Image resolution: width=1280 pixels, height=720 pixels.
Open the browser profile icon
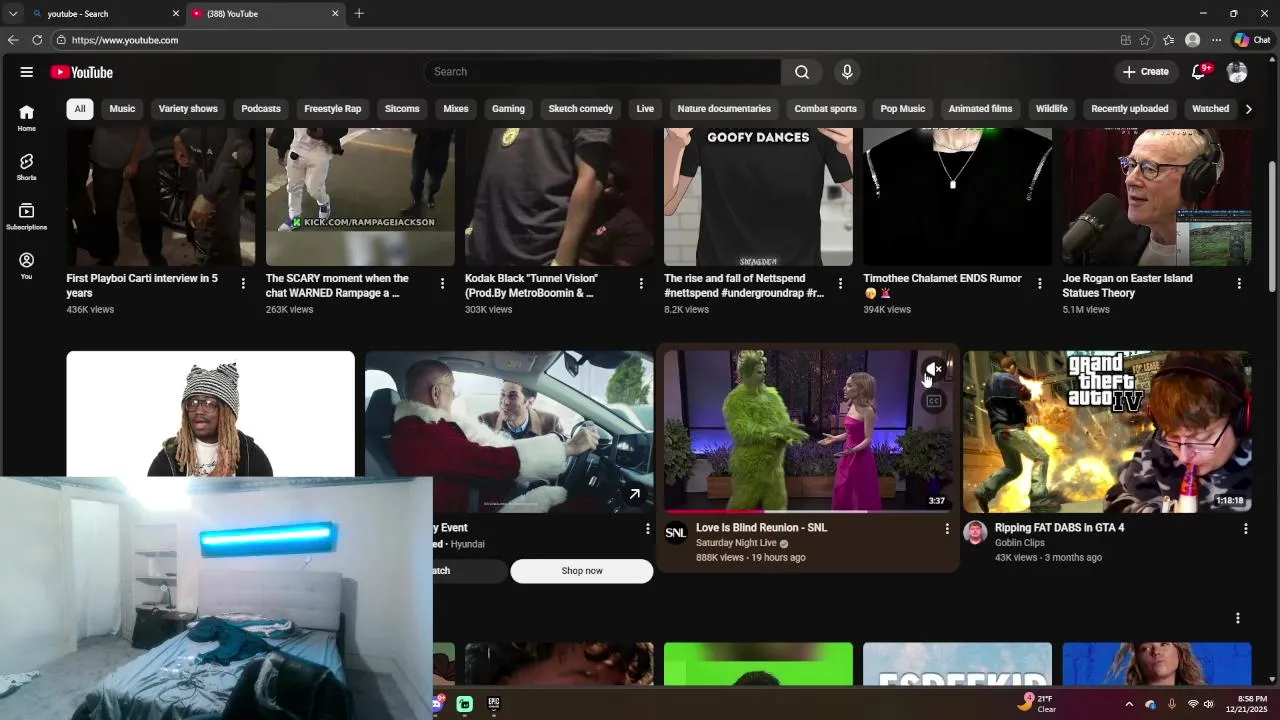pos(1192,40)
